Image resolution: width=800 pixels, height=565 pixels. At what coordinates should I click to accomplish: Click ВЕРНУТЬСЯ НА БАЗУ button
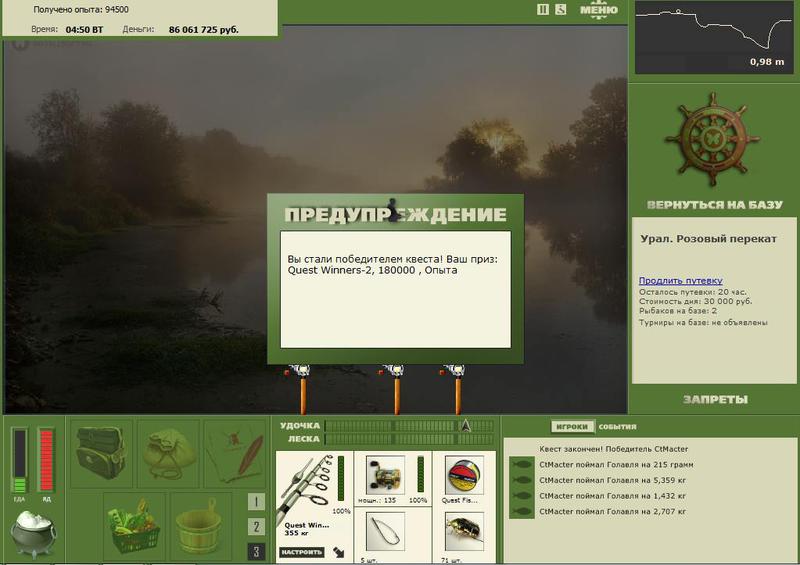tap(714, 205)
